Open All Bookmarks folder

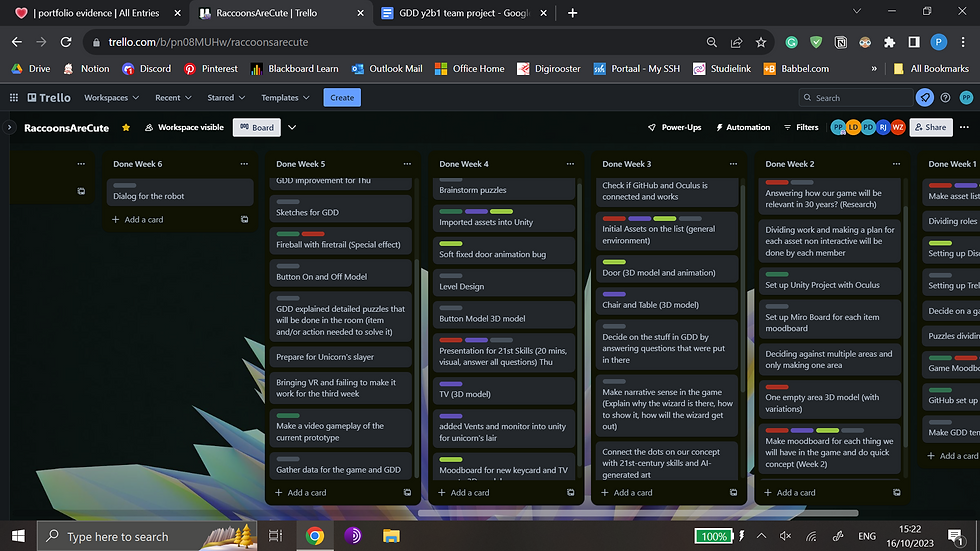931,69
